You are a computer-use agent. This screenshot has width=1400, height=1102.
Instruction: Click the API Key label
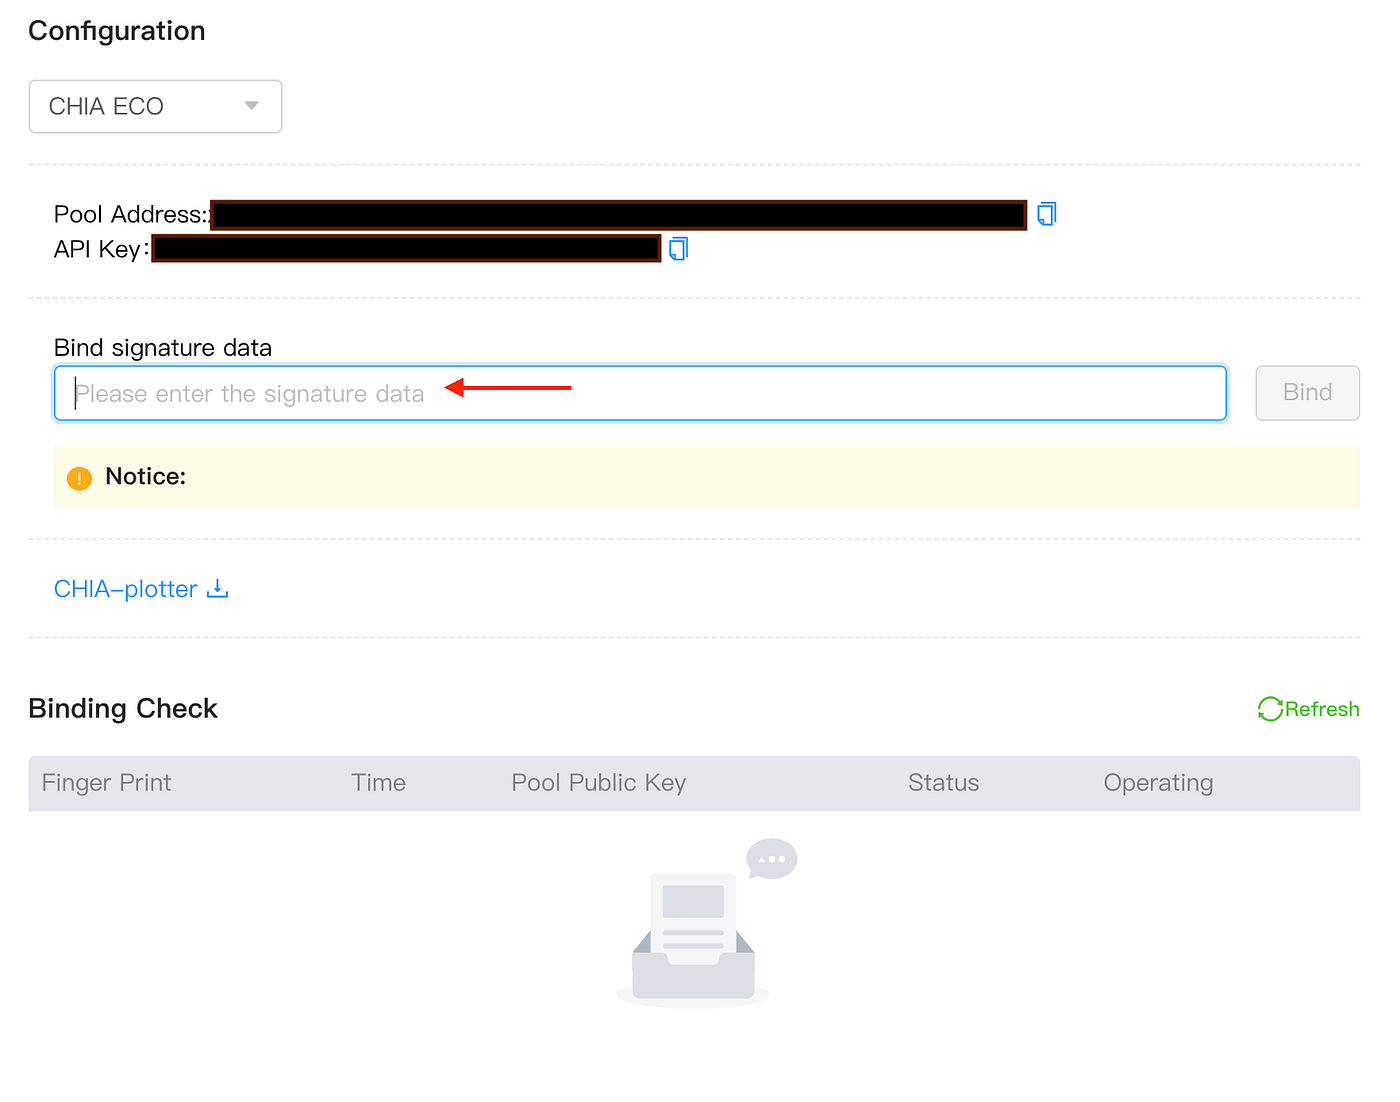pyautogui.click(x=101, y=249)
